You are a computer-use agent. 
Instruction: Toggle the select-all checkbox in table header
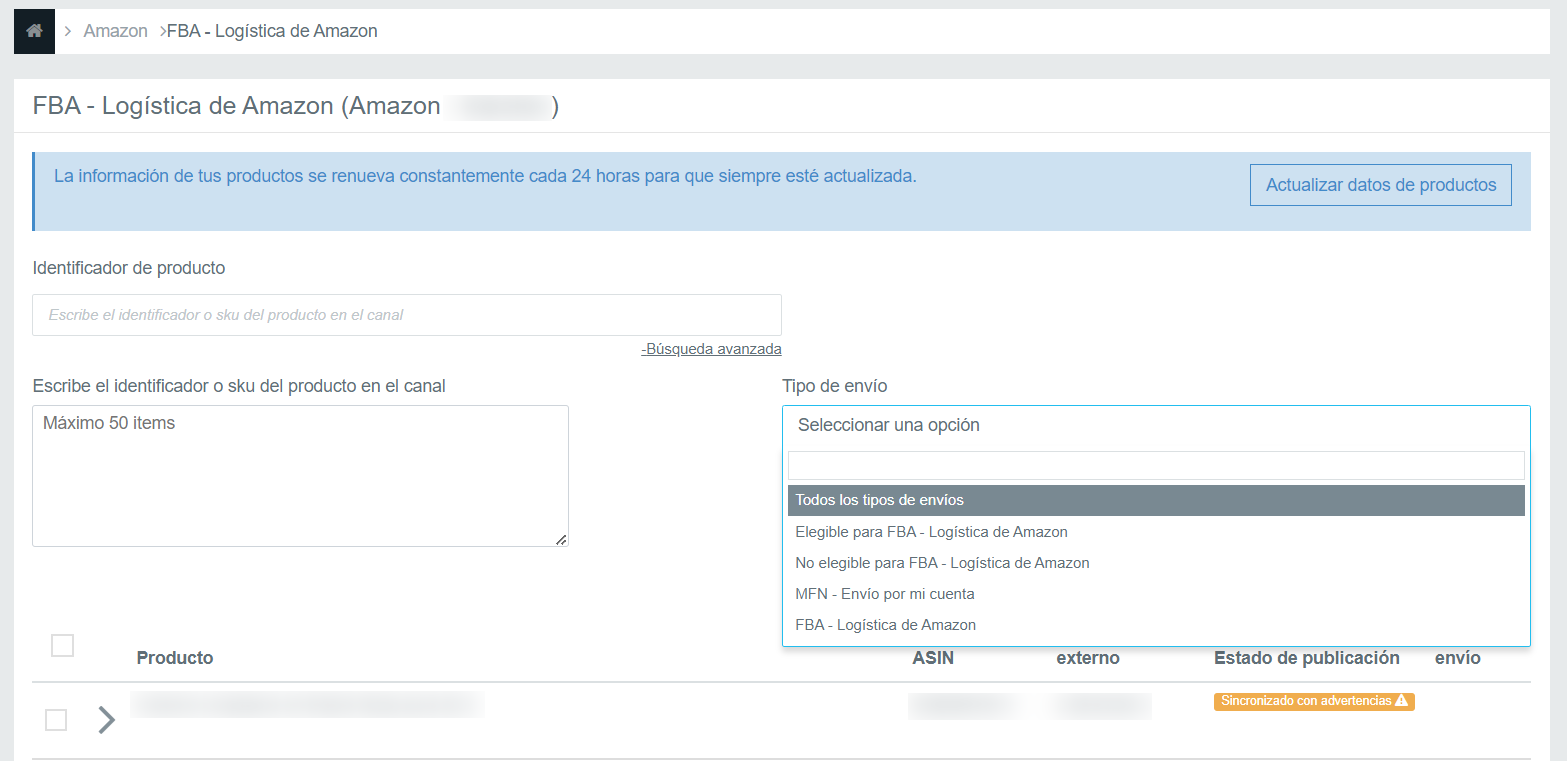[62, 646]
